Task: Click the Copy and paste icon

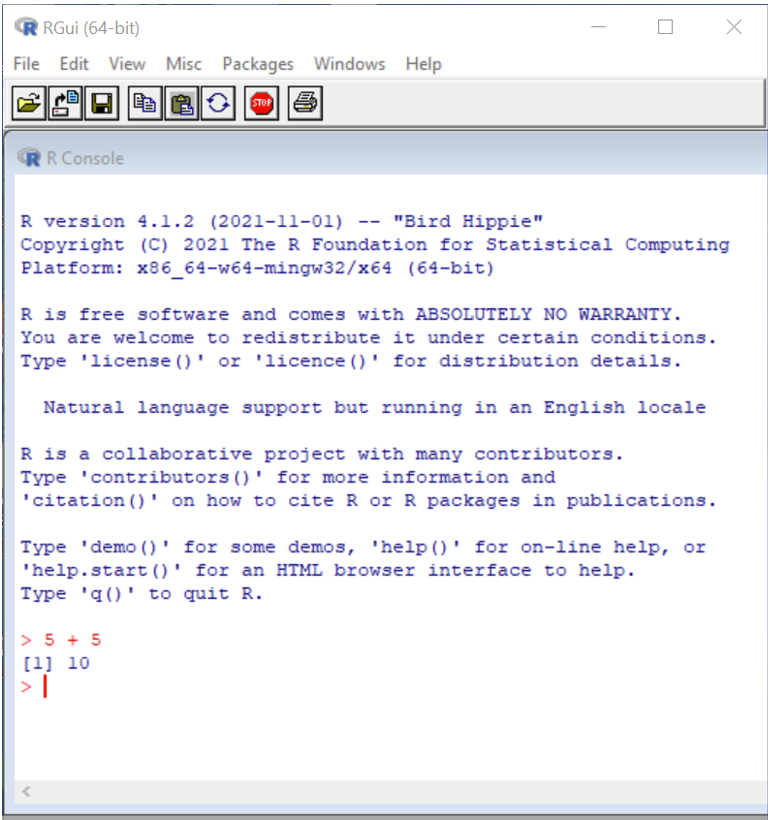Action: click(218, 103)
